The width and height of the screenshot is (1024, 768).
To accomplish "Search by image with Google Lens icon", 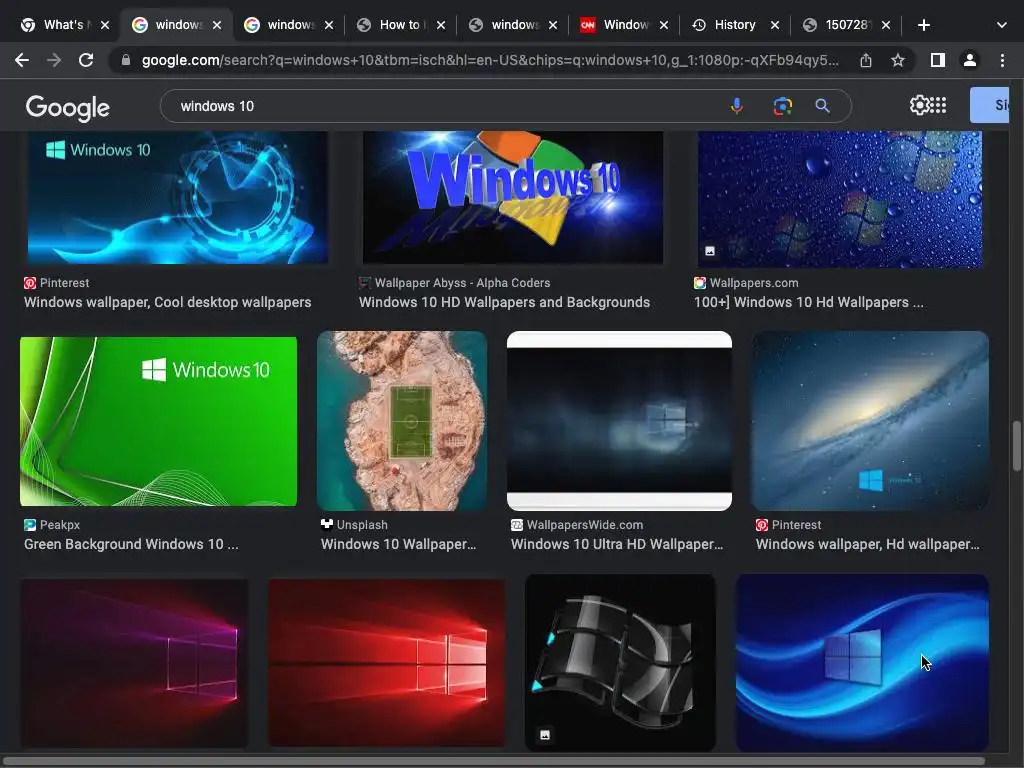I will pos(782,106).
